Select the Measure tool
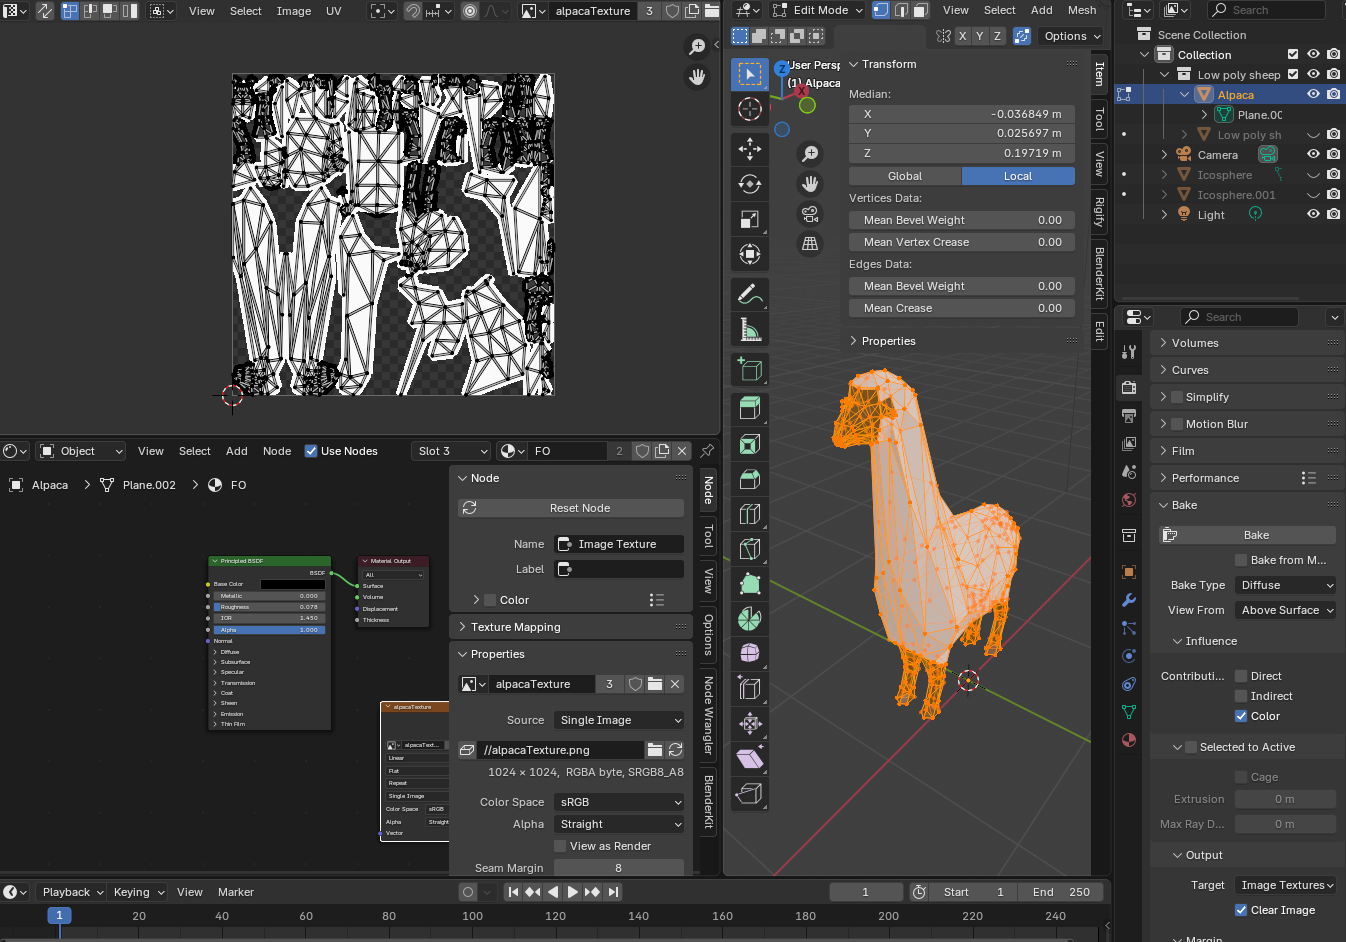1346x942 pixels. (x=750, y=329)
